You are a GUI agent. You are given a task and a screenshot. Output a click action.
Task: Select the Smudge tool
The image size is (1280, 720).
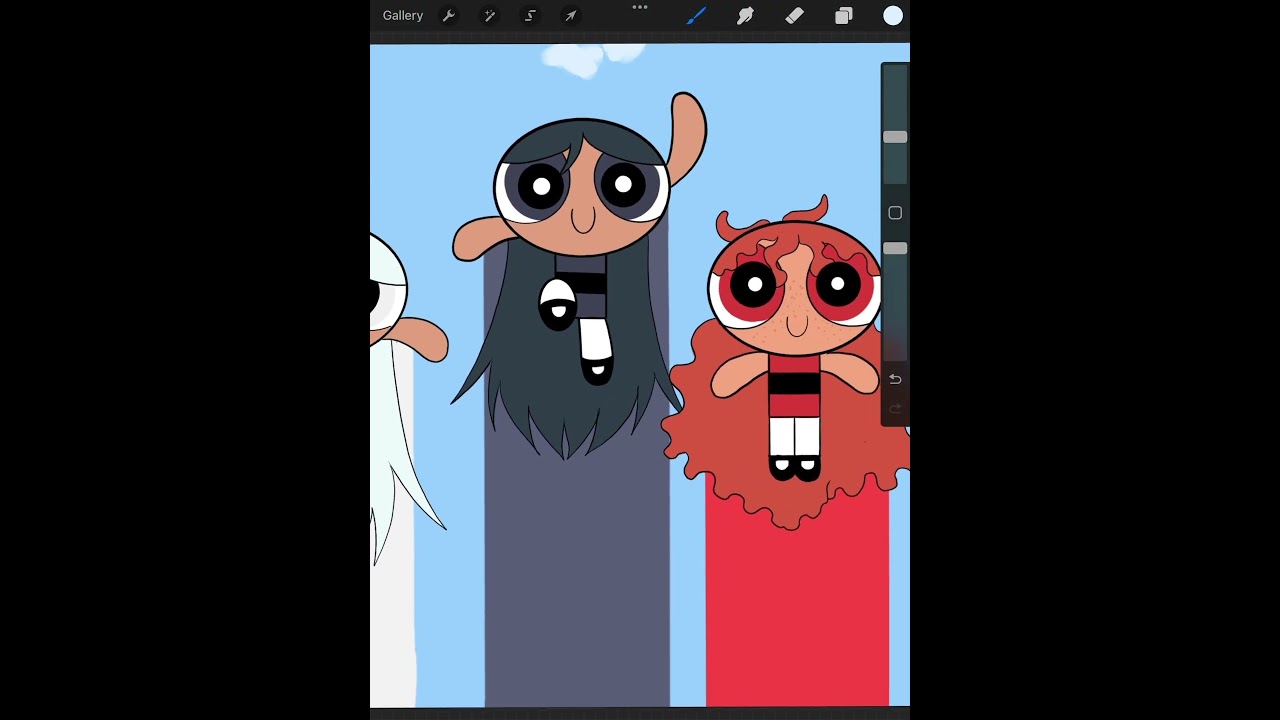click(746, 16)
